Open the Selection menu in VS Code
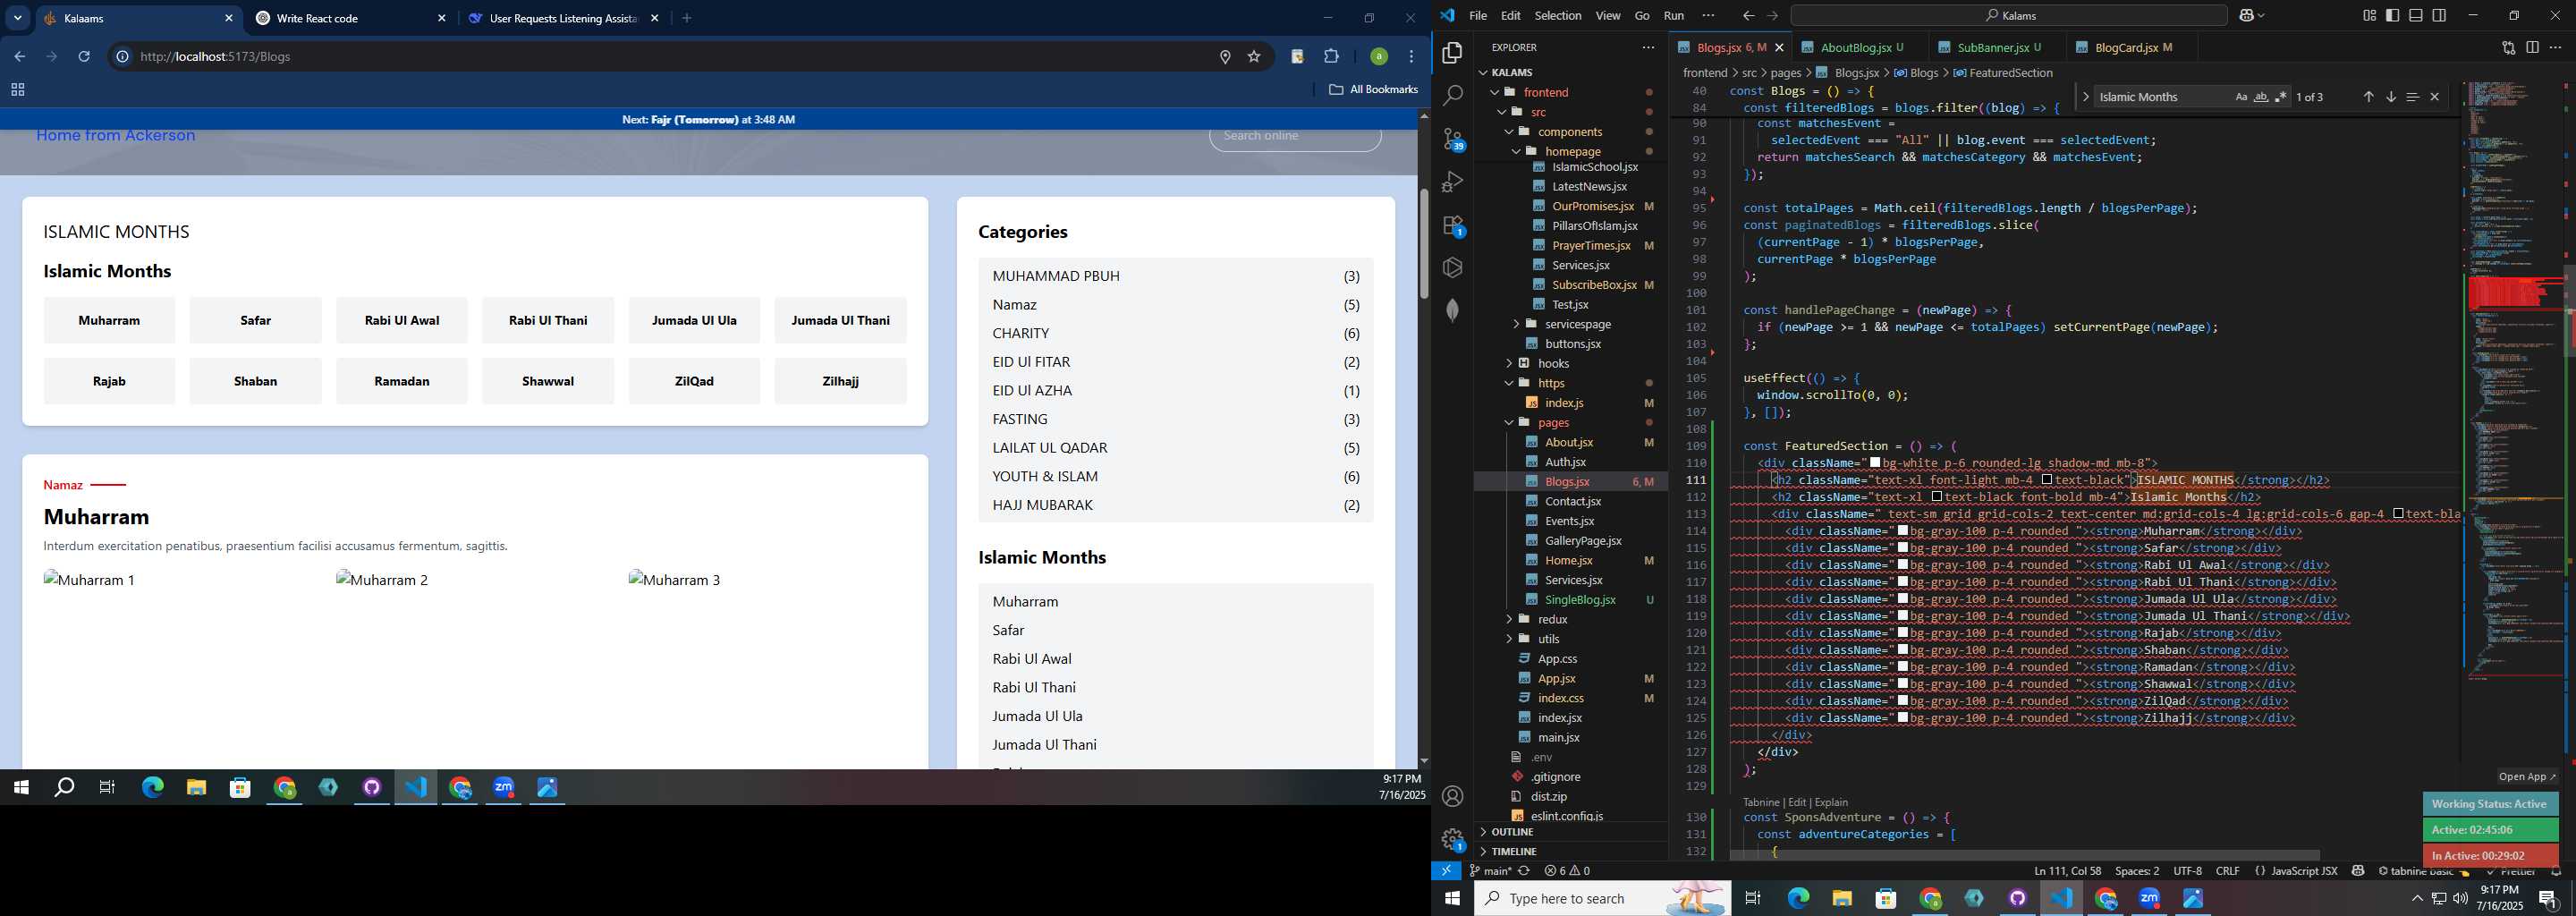2576x916 pixels. click(1558, 15)
